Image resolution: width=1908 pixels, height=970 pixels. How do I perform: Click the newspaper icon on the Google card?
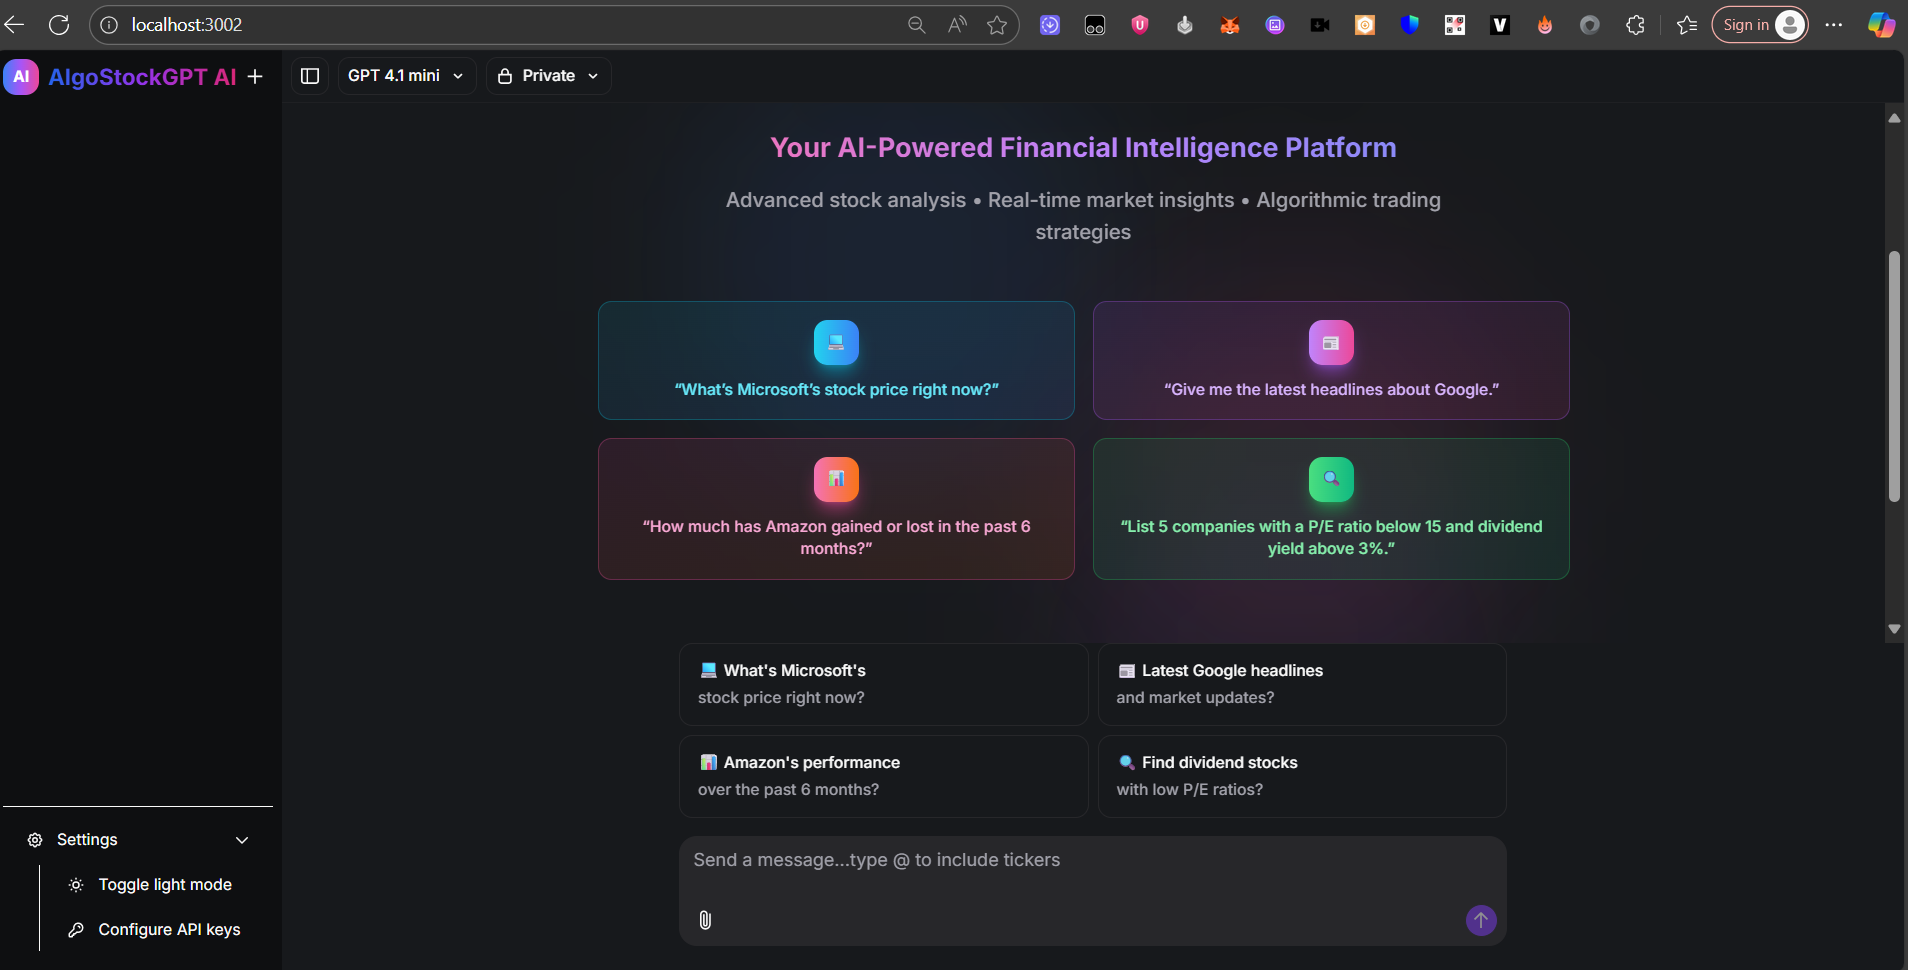tap(1331, 343)
